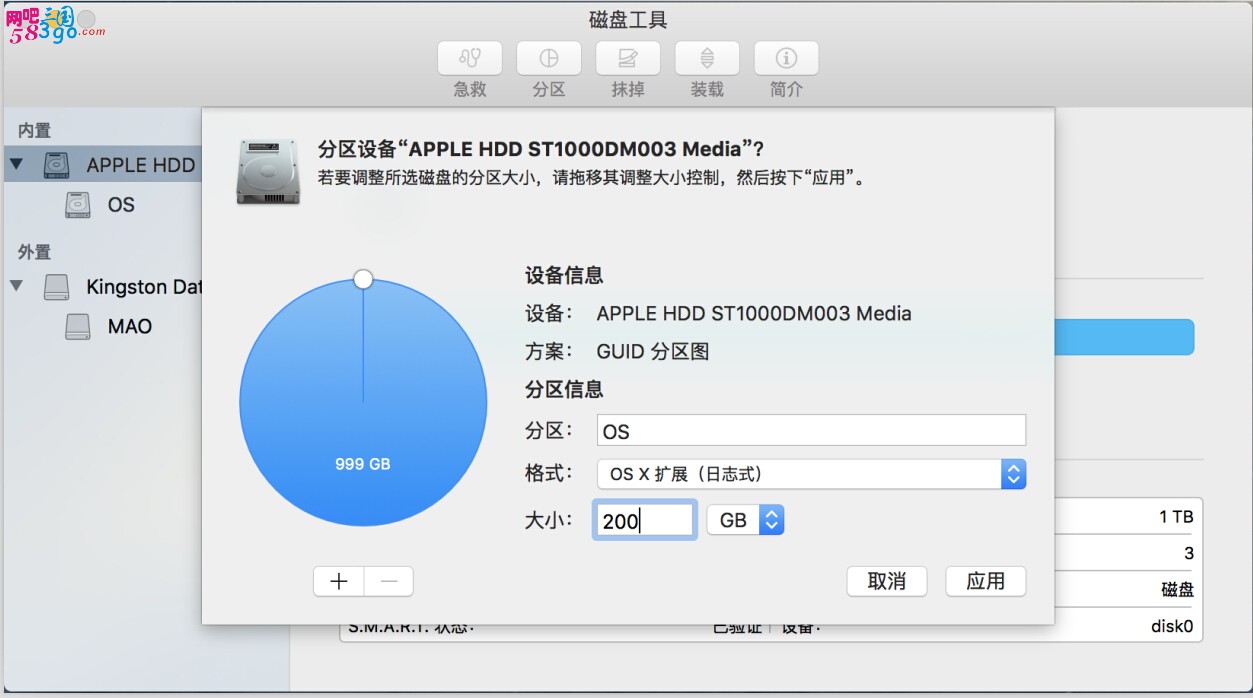Open the GB size unit dropdown
Viewport: 1253px width, 698px height.
pyautogui.click(x=745, y=520)
